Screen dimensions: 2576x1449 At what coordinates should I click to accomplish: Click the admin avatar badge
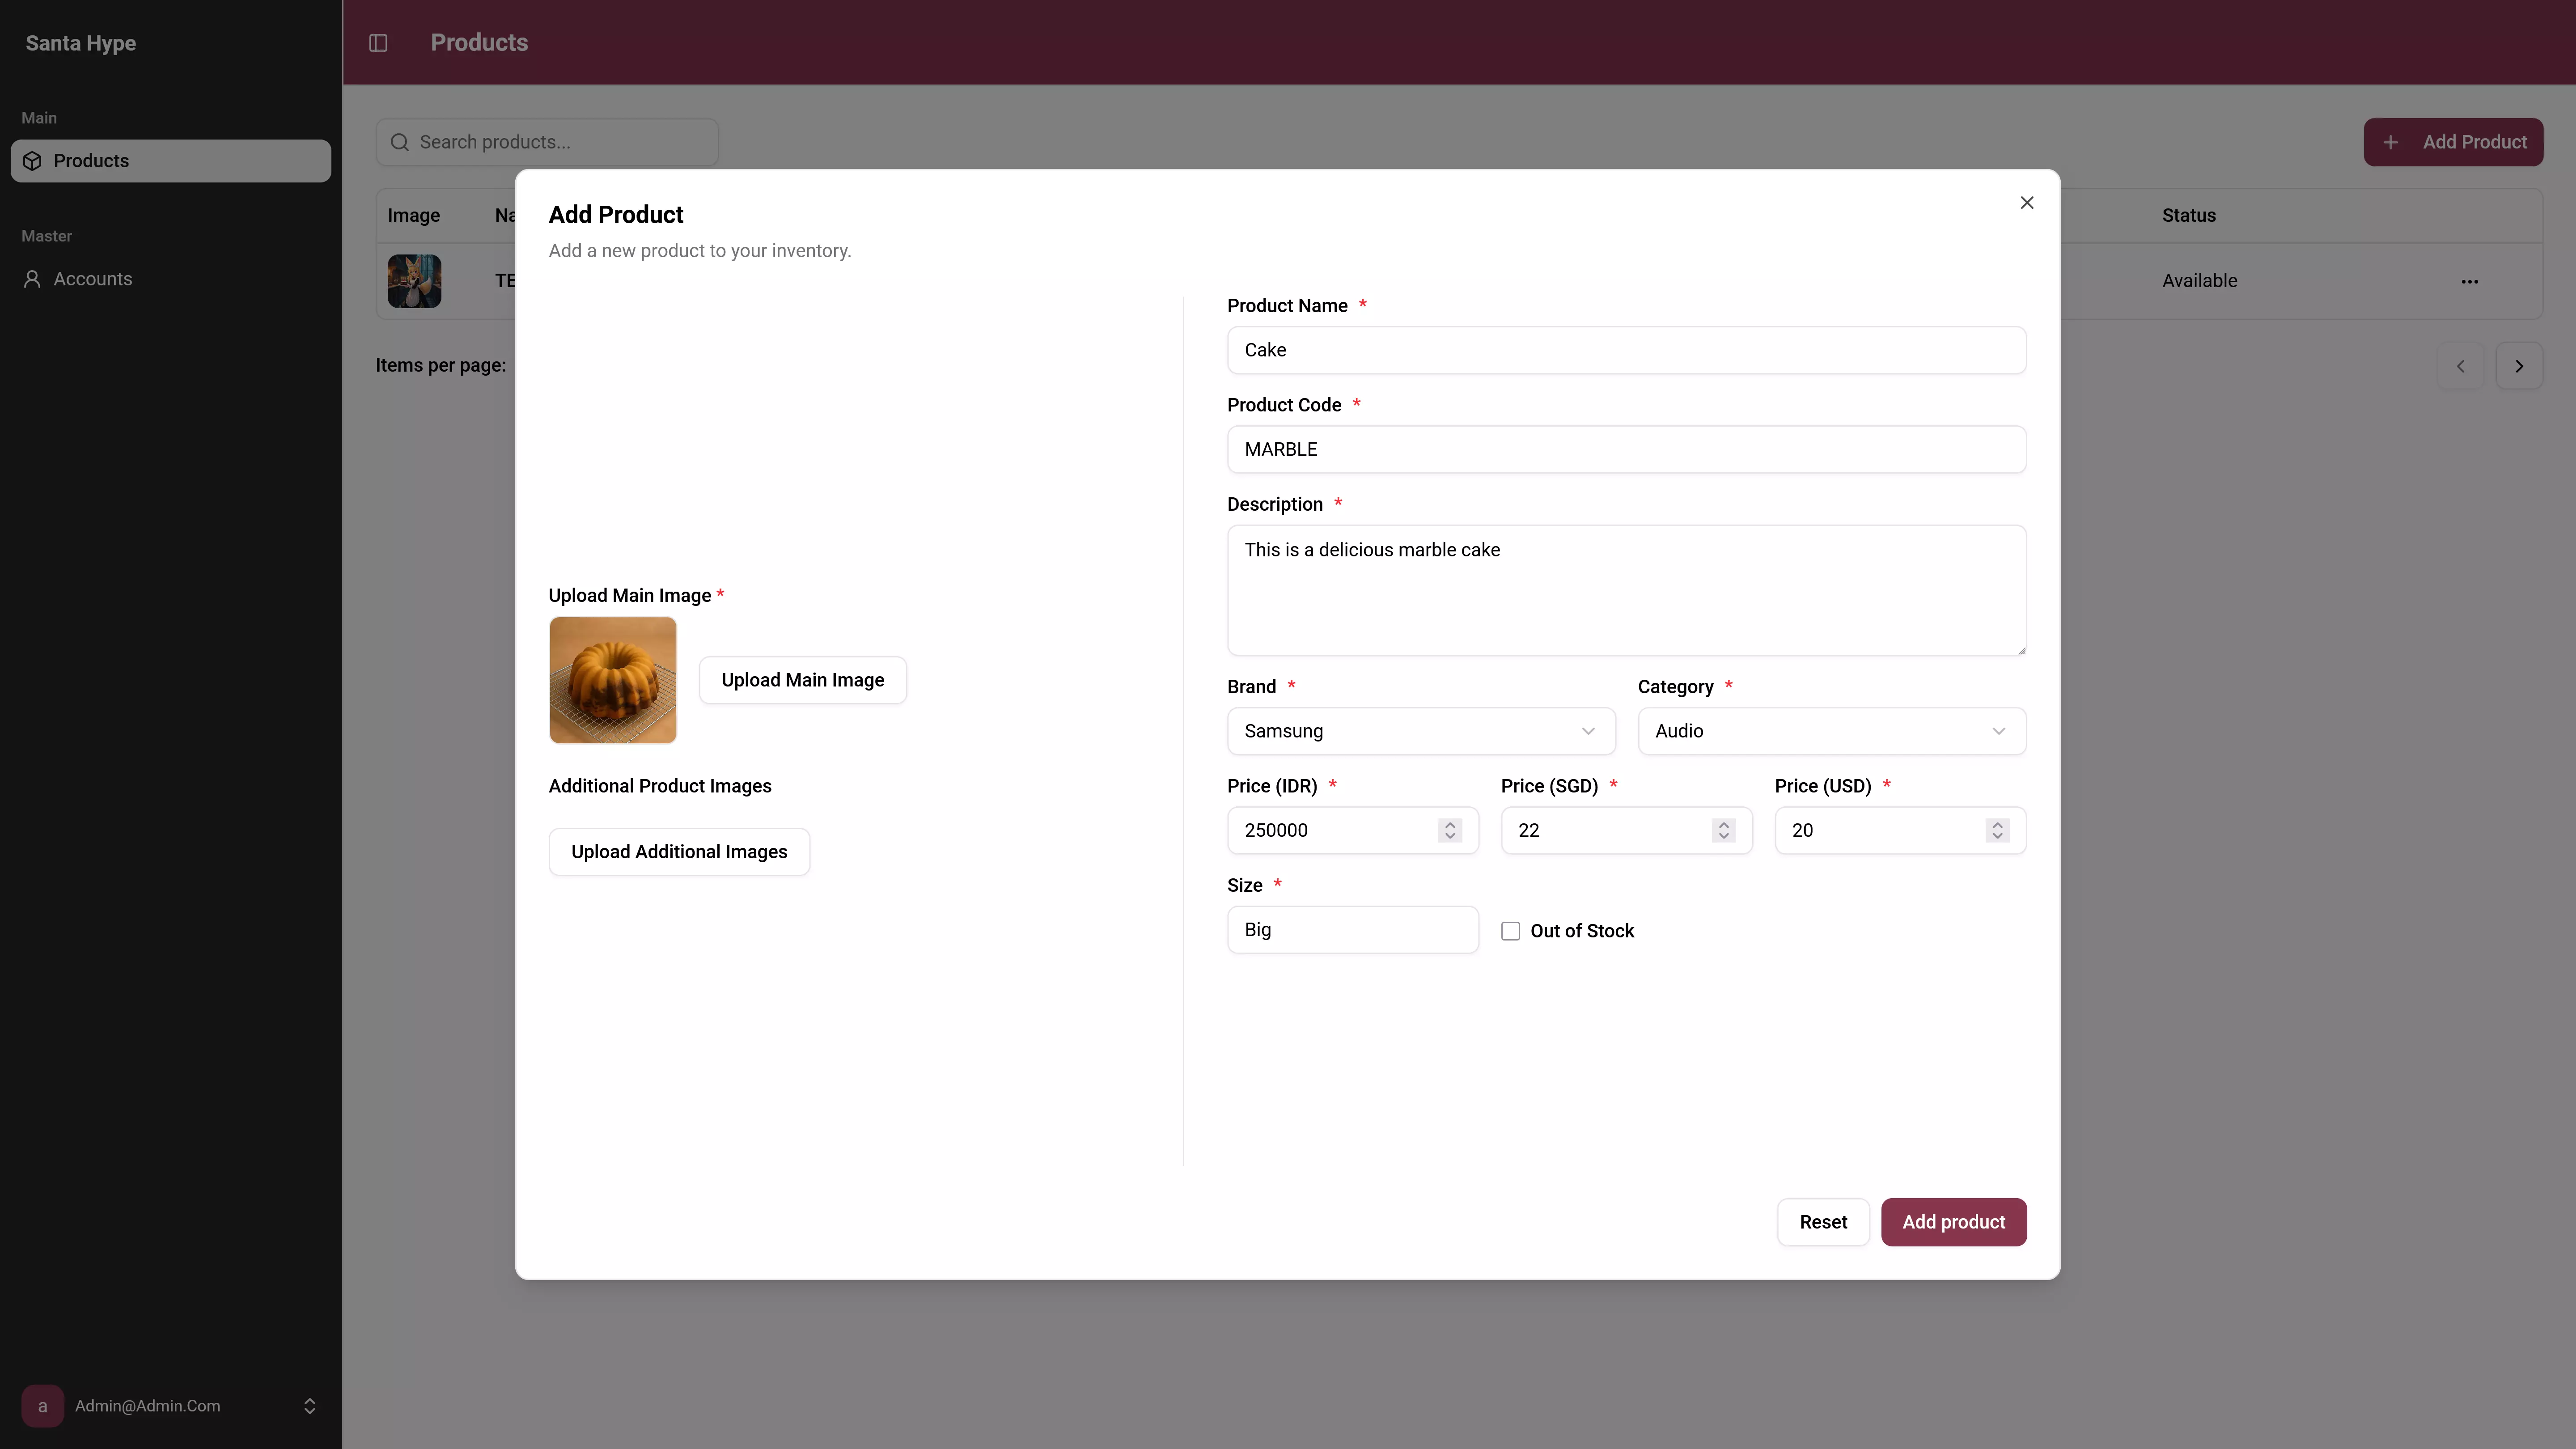[42, 1406]
